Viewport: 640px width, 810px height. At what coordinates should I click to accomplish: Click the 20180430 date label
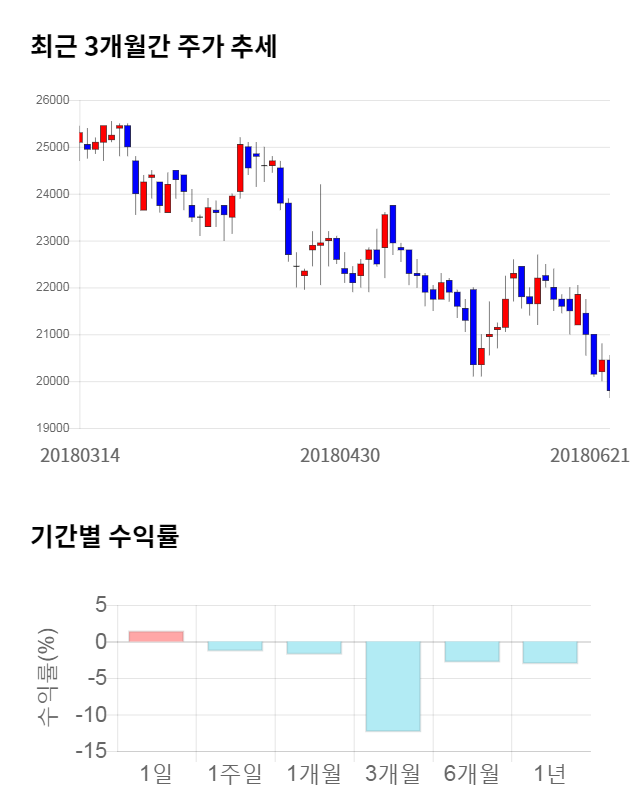pos(340,455)
